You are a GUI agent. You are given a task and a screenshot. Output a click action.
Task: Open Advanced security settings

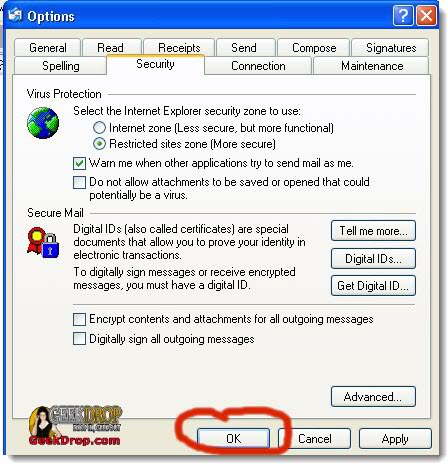[373, 397]
